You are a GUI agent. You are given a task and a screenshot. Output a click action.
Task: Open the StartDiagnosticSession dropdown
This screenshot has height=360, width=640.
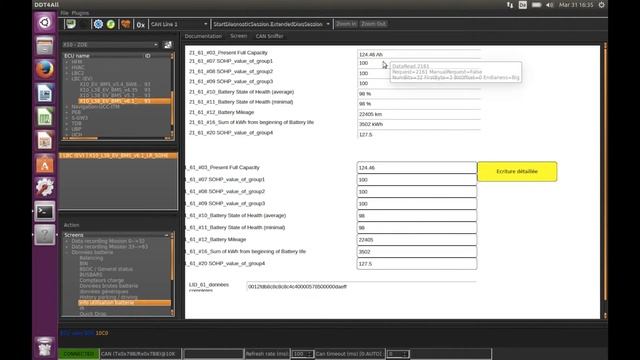(271, 24)
